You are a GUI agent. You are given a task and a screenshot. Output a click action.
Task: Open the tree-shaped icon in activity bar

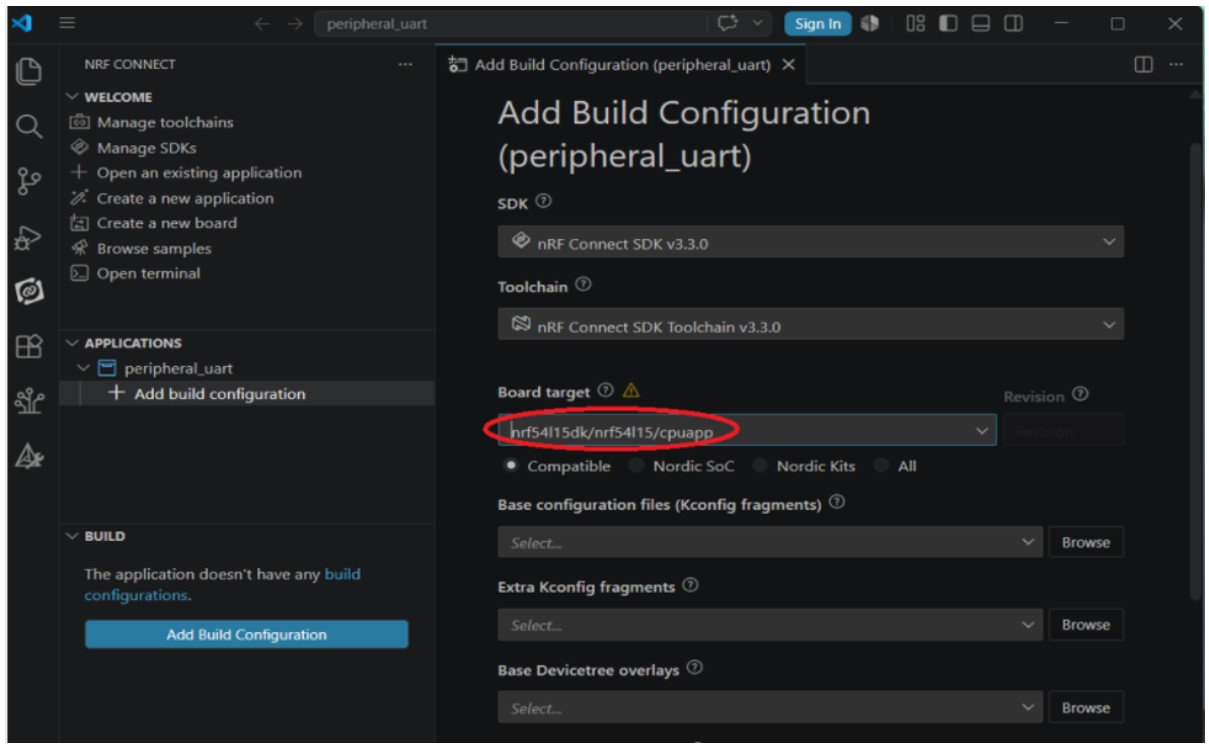(30, 401)
